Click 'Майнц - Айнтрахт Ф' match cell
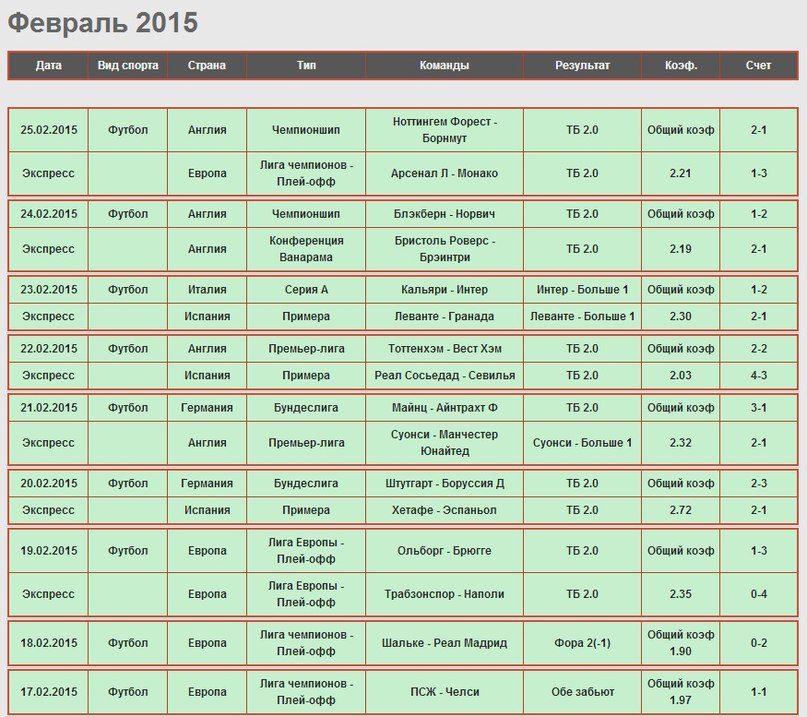807x717 pixels. click(444, 408)
